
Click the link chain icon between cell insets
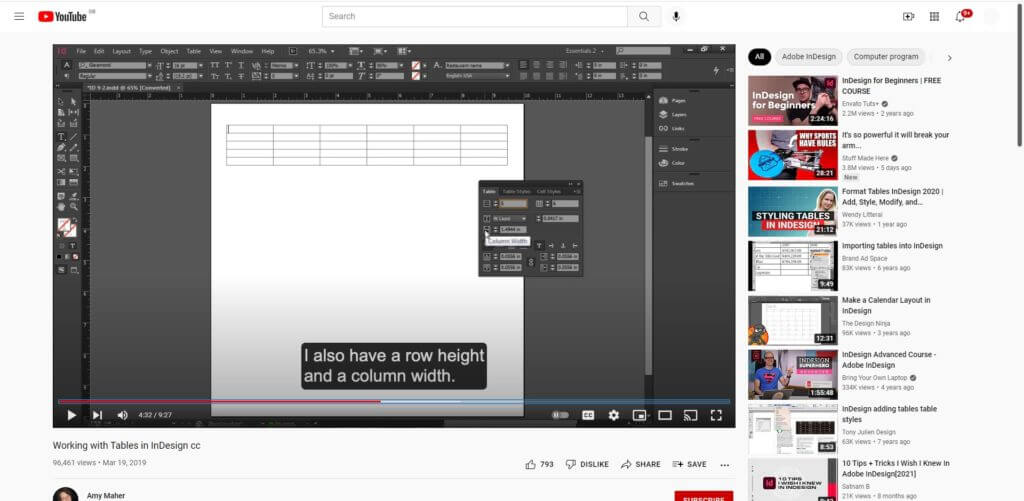tap(530, 262)
